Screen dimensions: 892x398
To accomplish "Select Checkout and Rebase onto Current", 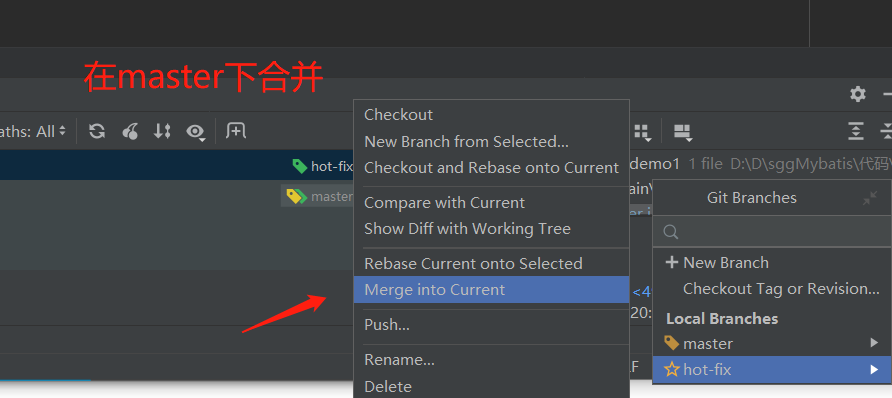I will pos(492,168).
